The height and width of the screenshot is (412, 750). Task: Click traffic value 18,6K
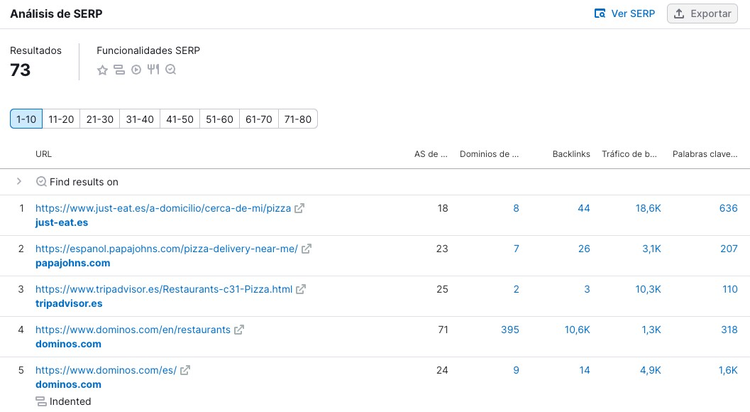pyautogui.click(x=648, y=208)
